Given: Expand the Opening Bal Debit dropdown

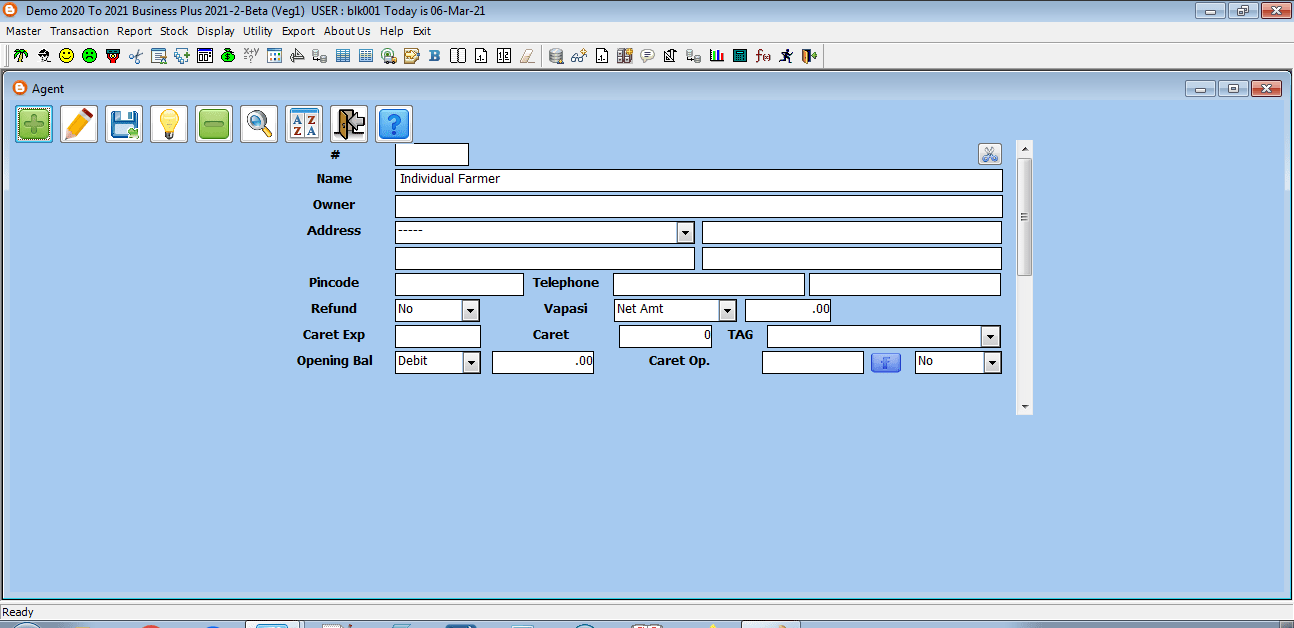Looking at the screenshot, I should [x=471, y=362].
